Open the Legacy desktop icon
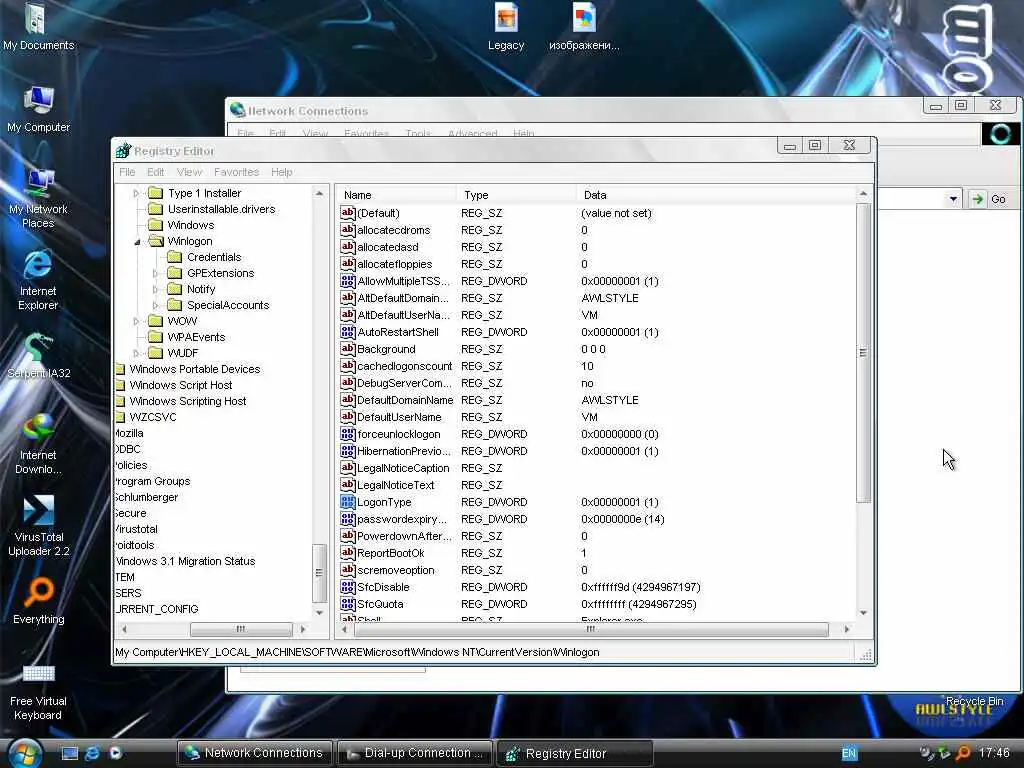The width and height of the screenshot is (1024, 768). [506, 26]
